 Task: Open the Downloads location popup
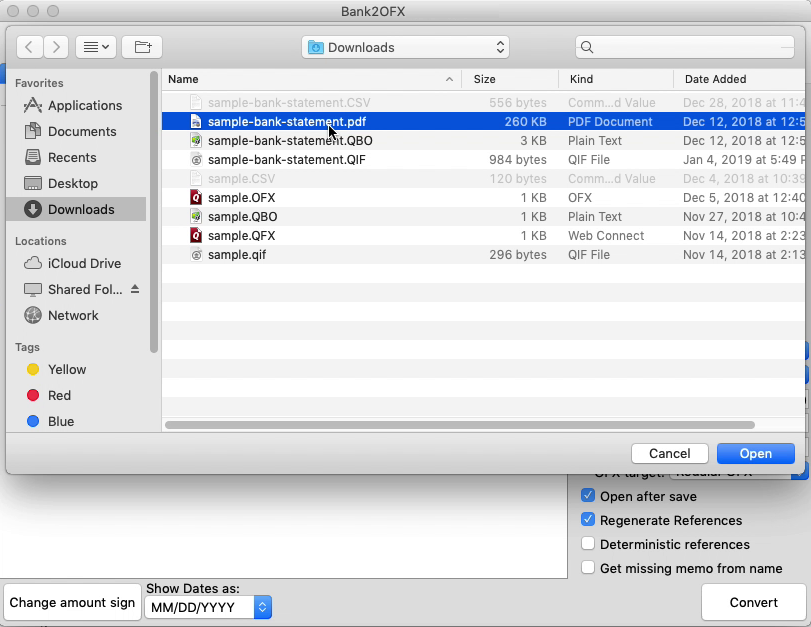tap(406, 47)
